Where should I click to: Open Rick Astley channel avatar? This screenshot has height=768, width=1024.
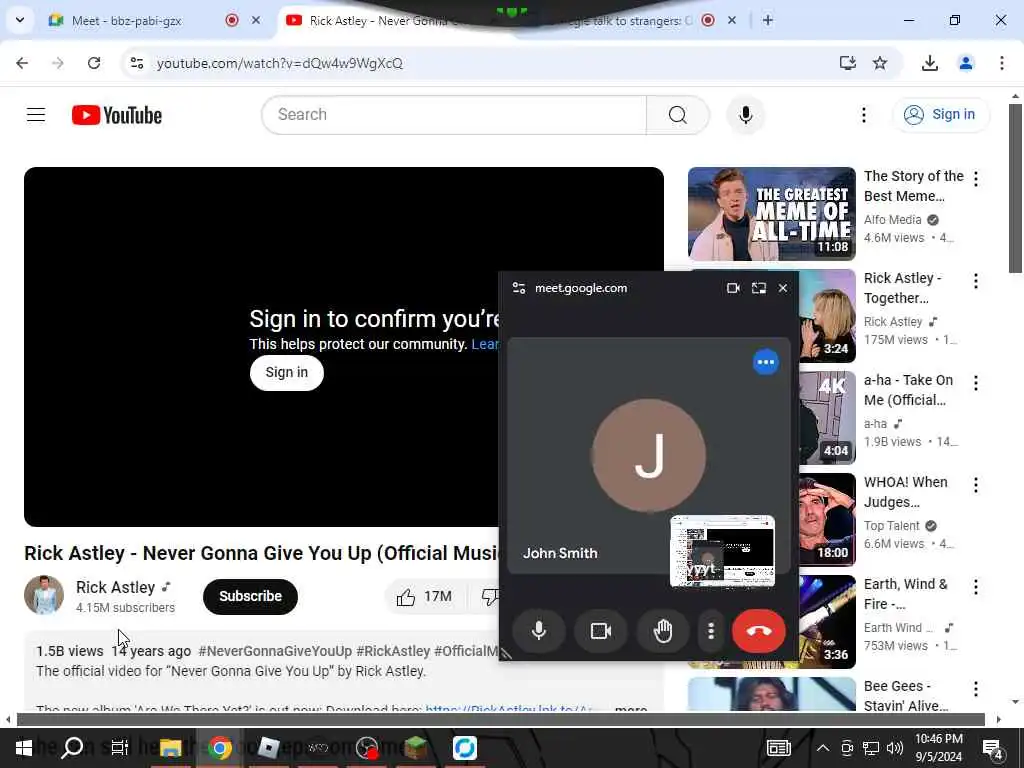(44, 595)
